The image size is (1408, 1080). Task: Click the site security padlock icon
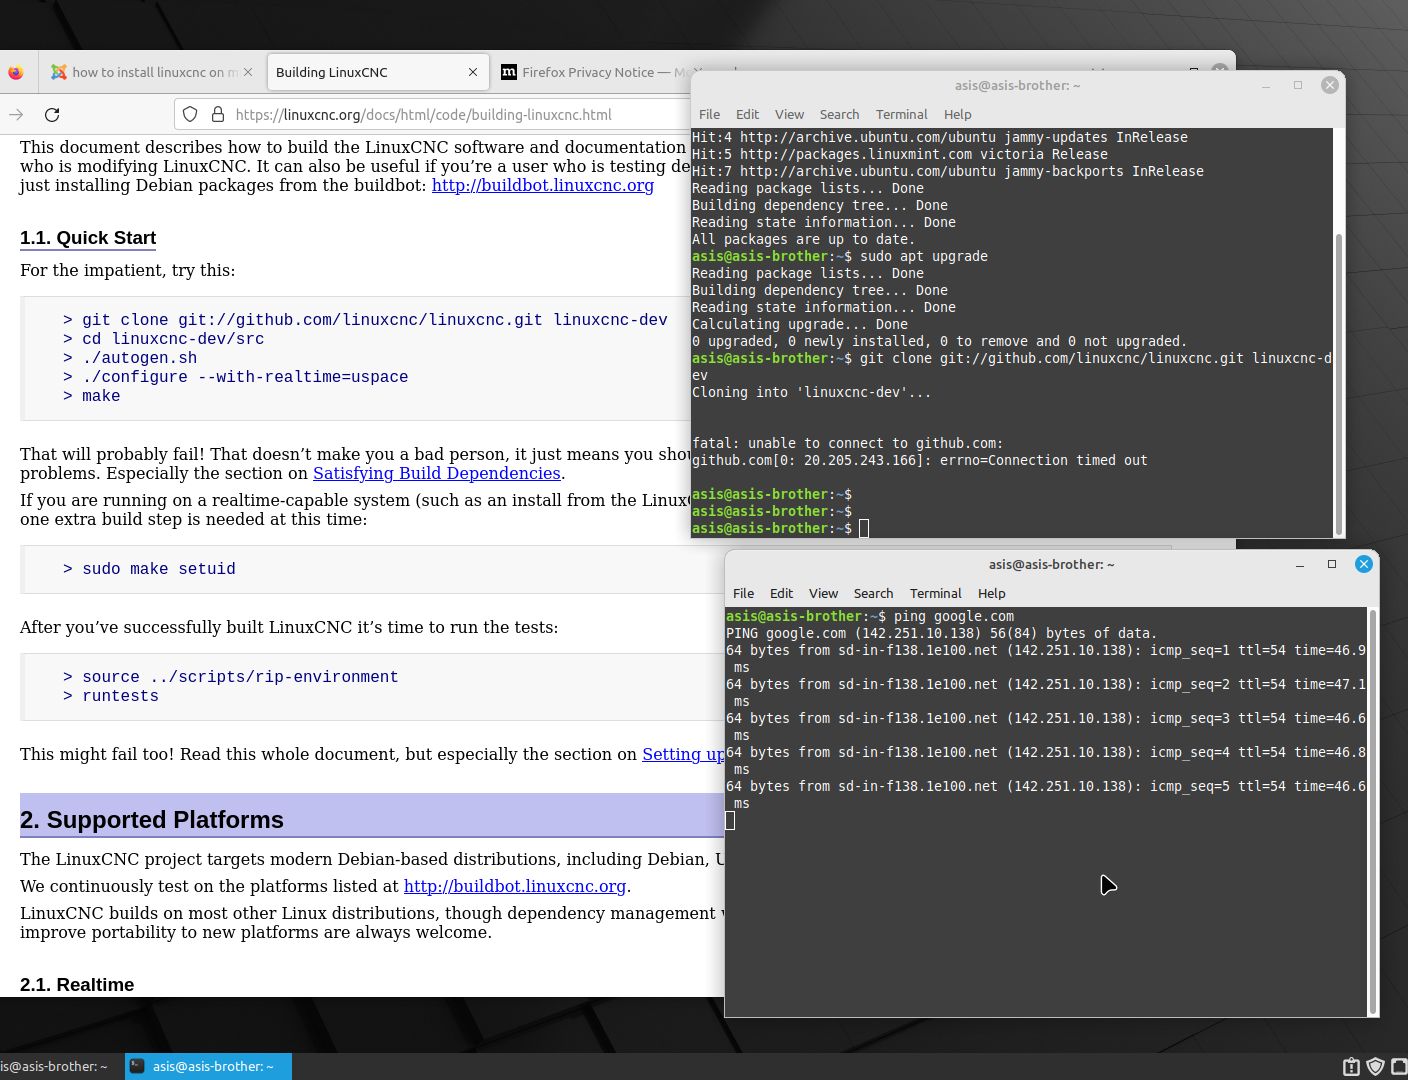pos(218,114)
